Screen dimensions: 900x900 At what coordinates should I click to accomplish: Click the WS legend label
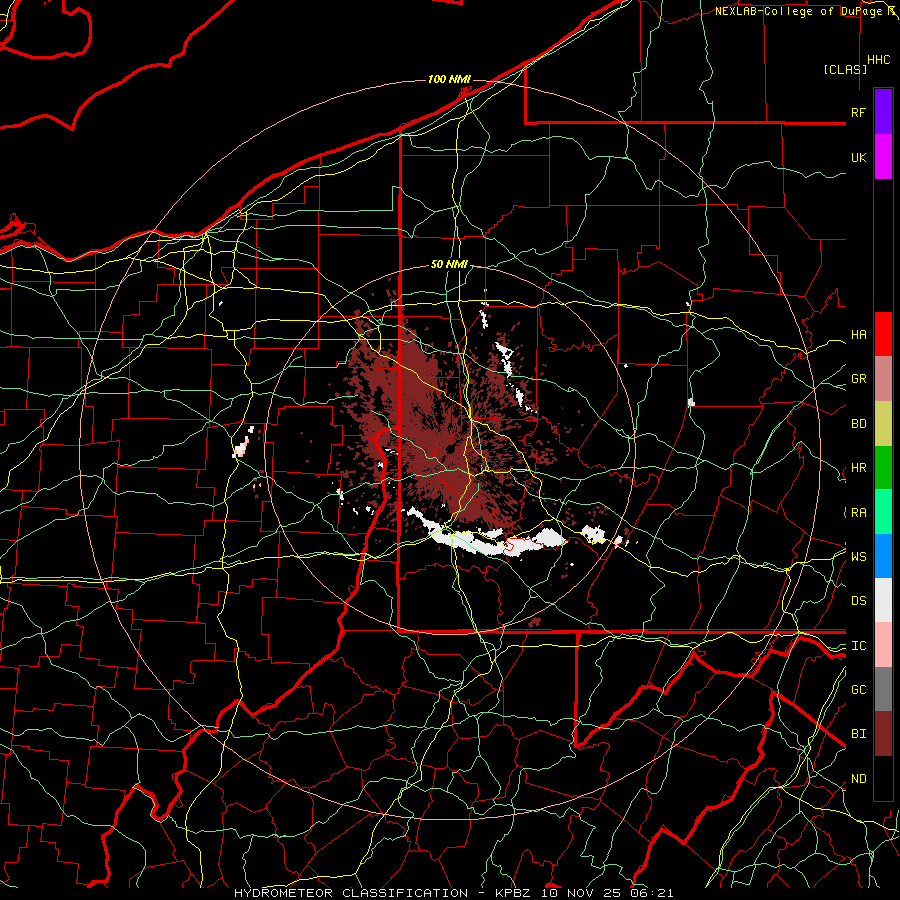click(x=858, y=557)
